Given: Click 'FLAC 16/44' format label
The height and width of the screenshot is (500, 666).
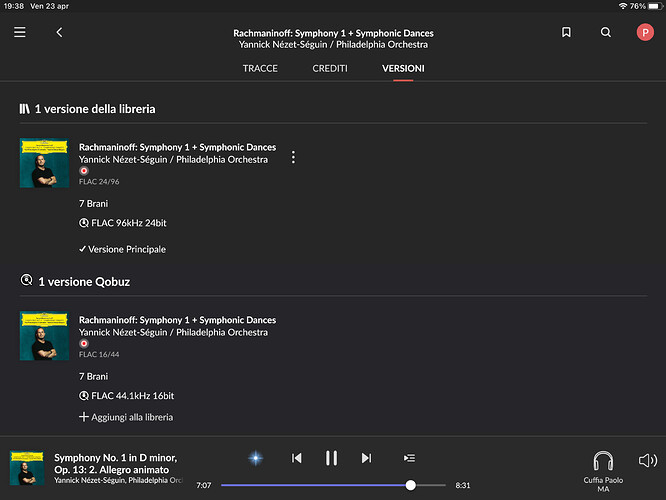Looking at the screenshot, I should tap(99, 355).
